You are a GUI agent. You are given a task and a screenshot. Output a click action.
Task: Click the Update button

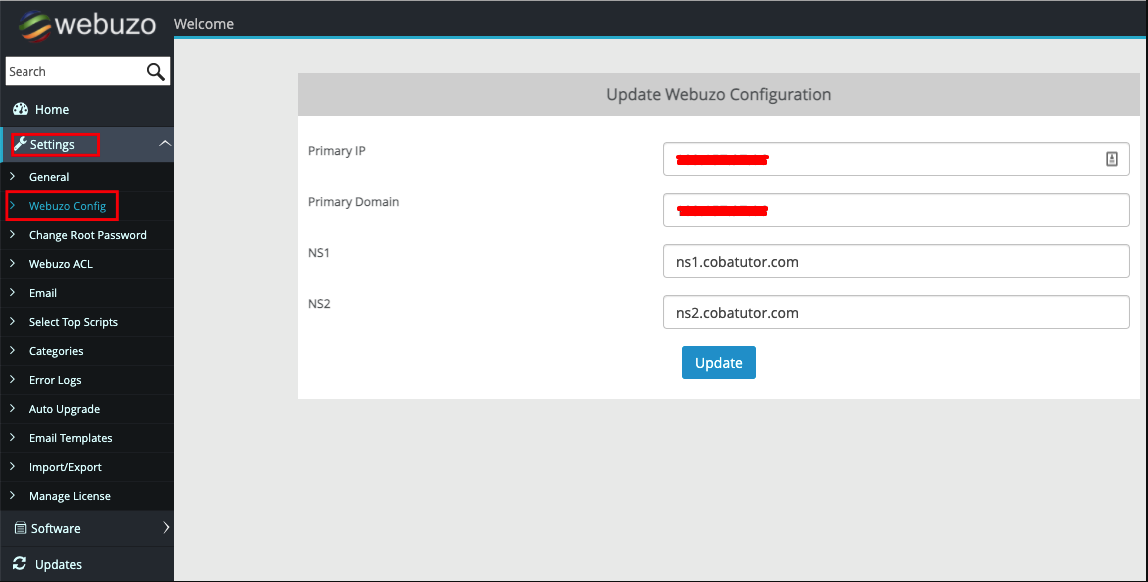click(718, 362)
